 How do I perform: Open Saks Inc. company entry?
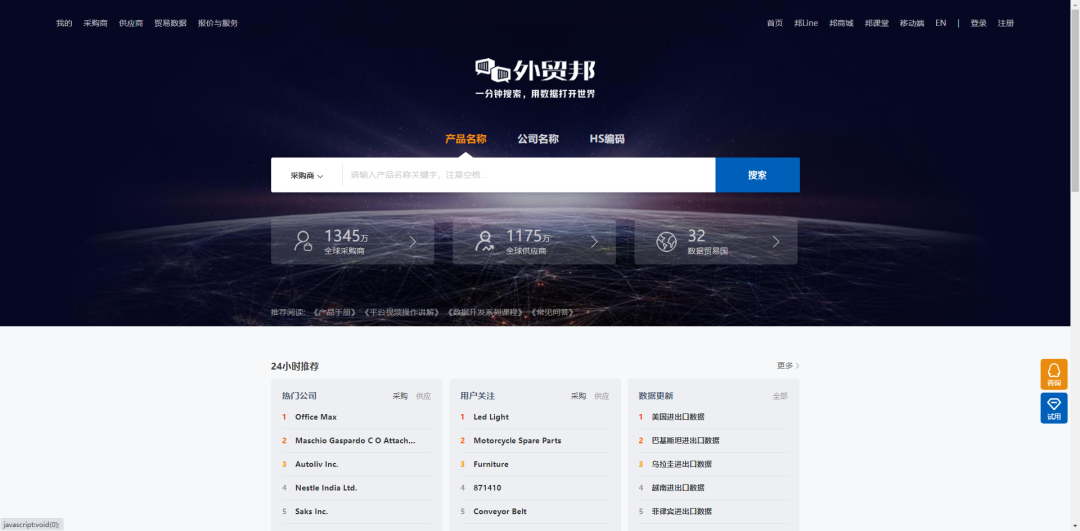click(311, 512)
